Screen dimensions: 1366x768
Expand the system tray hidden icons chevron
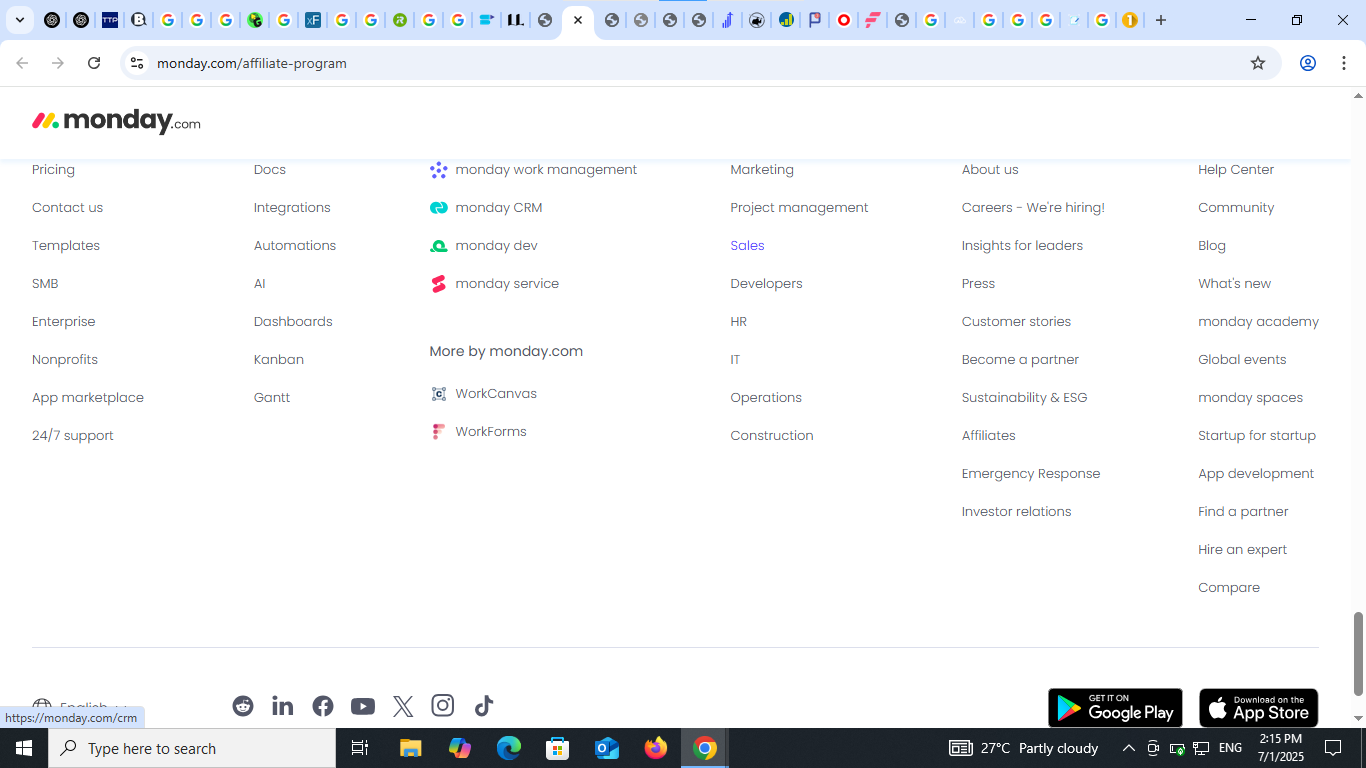[x=1128, y=748]
